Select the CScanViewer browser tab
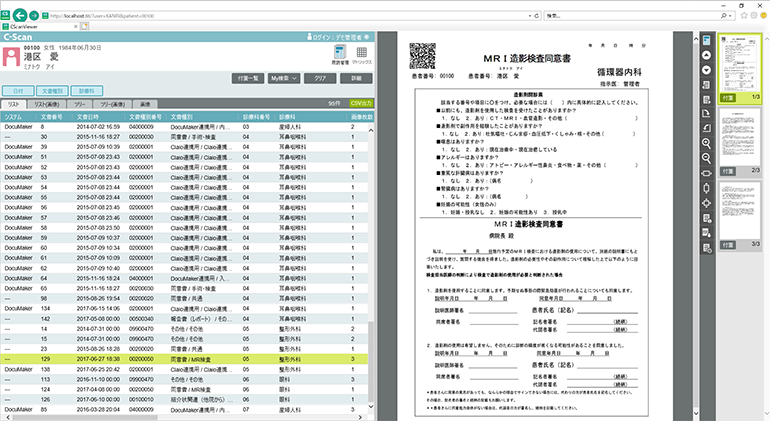770x421 pixels. pos(39,27)
